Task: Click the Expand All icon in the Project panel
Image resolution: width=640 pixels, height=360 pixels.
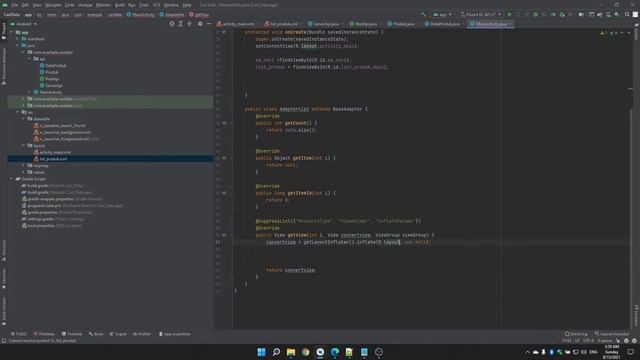Action: (180, 24)
